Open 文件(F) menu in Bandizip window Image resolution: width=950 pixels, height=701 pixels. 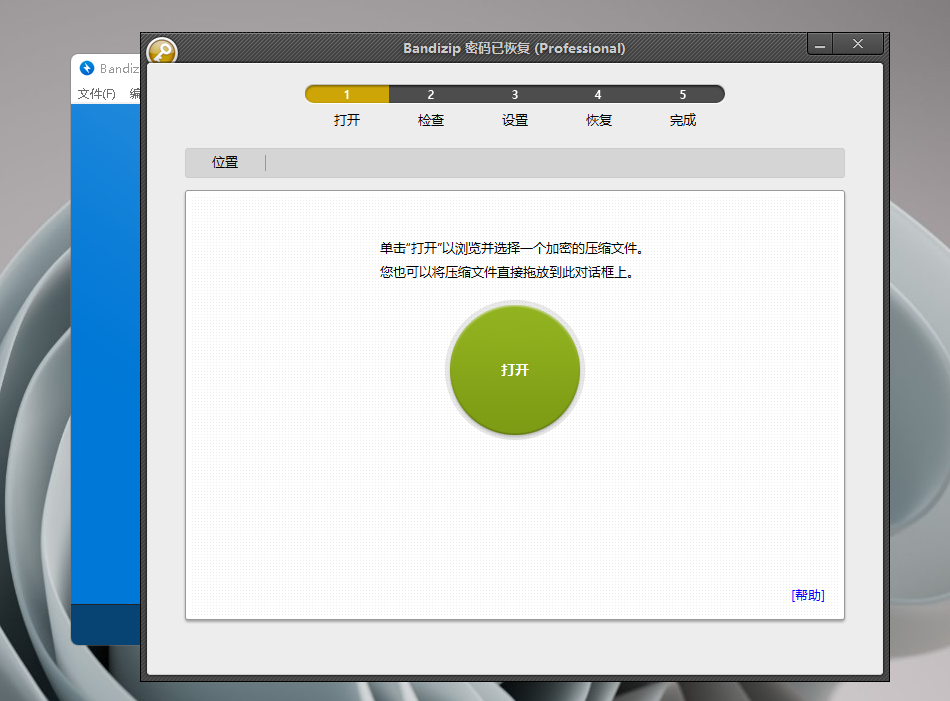[x=96, y=94]
